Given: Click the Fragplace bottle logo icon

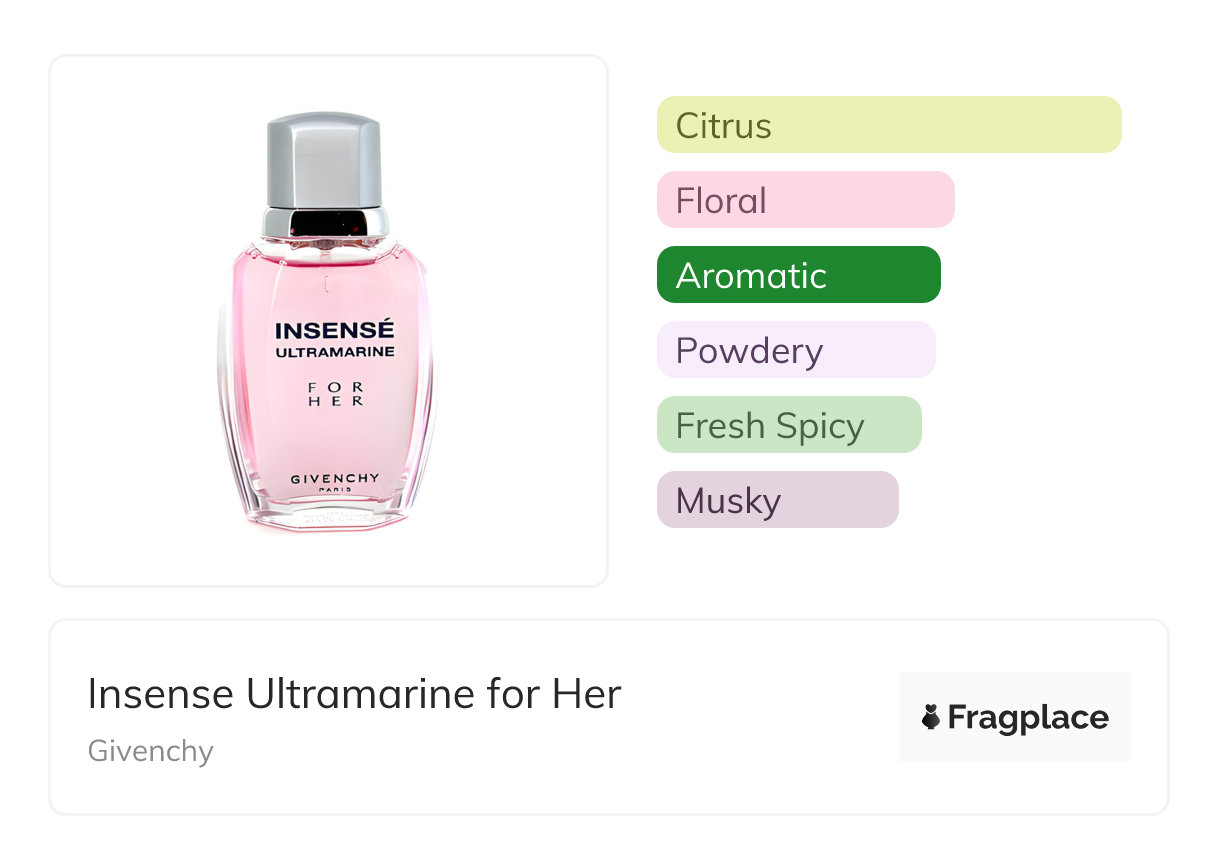Looking at the screenshot, I should tap(930, 717).
